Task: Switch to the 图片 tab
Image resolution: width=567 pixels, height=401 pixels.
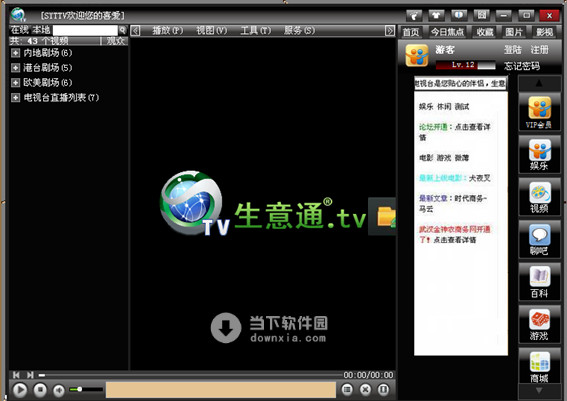Action: click(x=514, y=32)
